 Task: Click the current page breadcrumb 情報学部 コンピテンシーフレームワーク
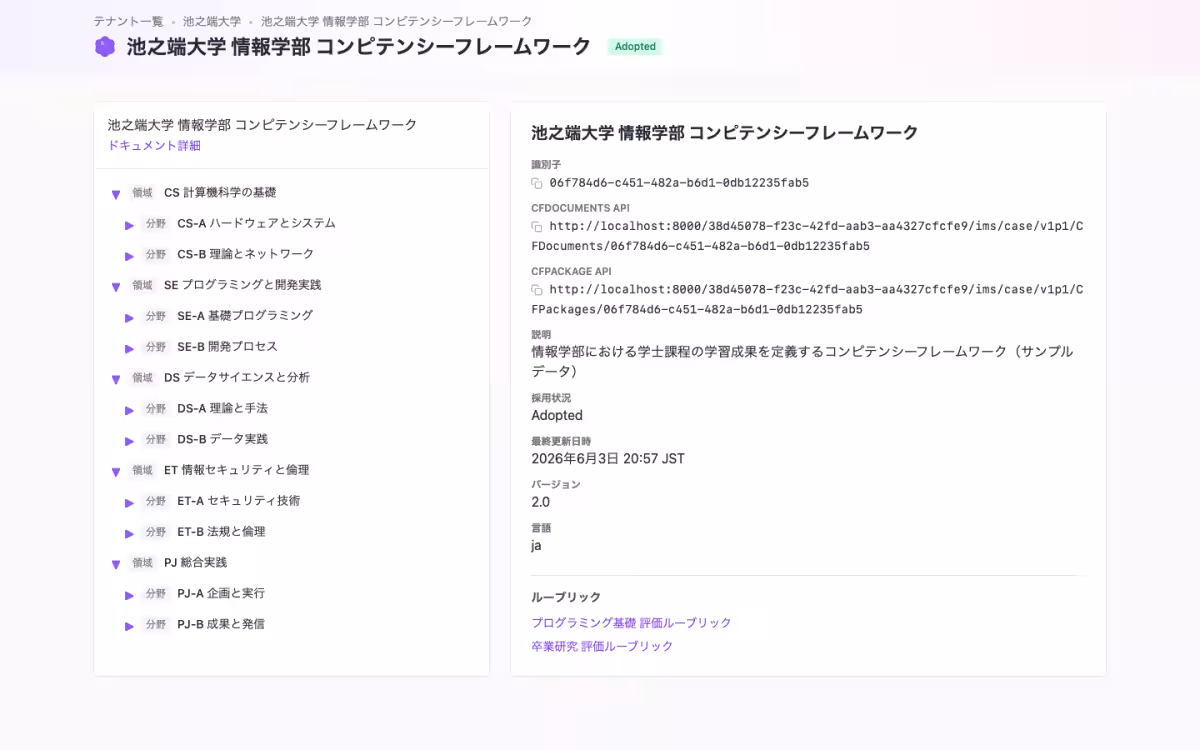tap(397, 21)
